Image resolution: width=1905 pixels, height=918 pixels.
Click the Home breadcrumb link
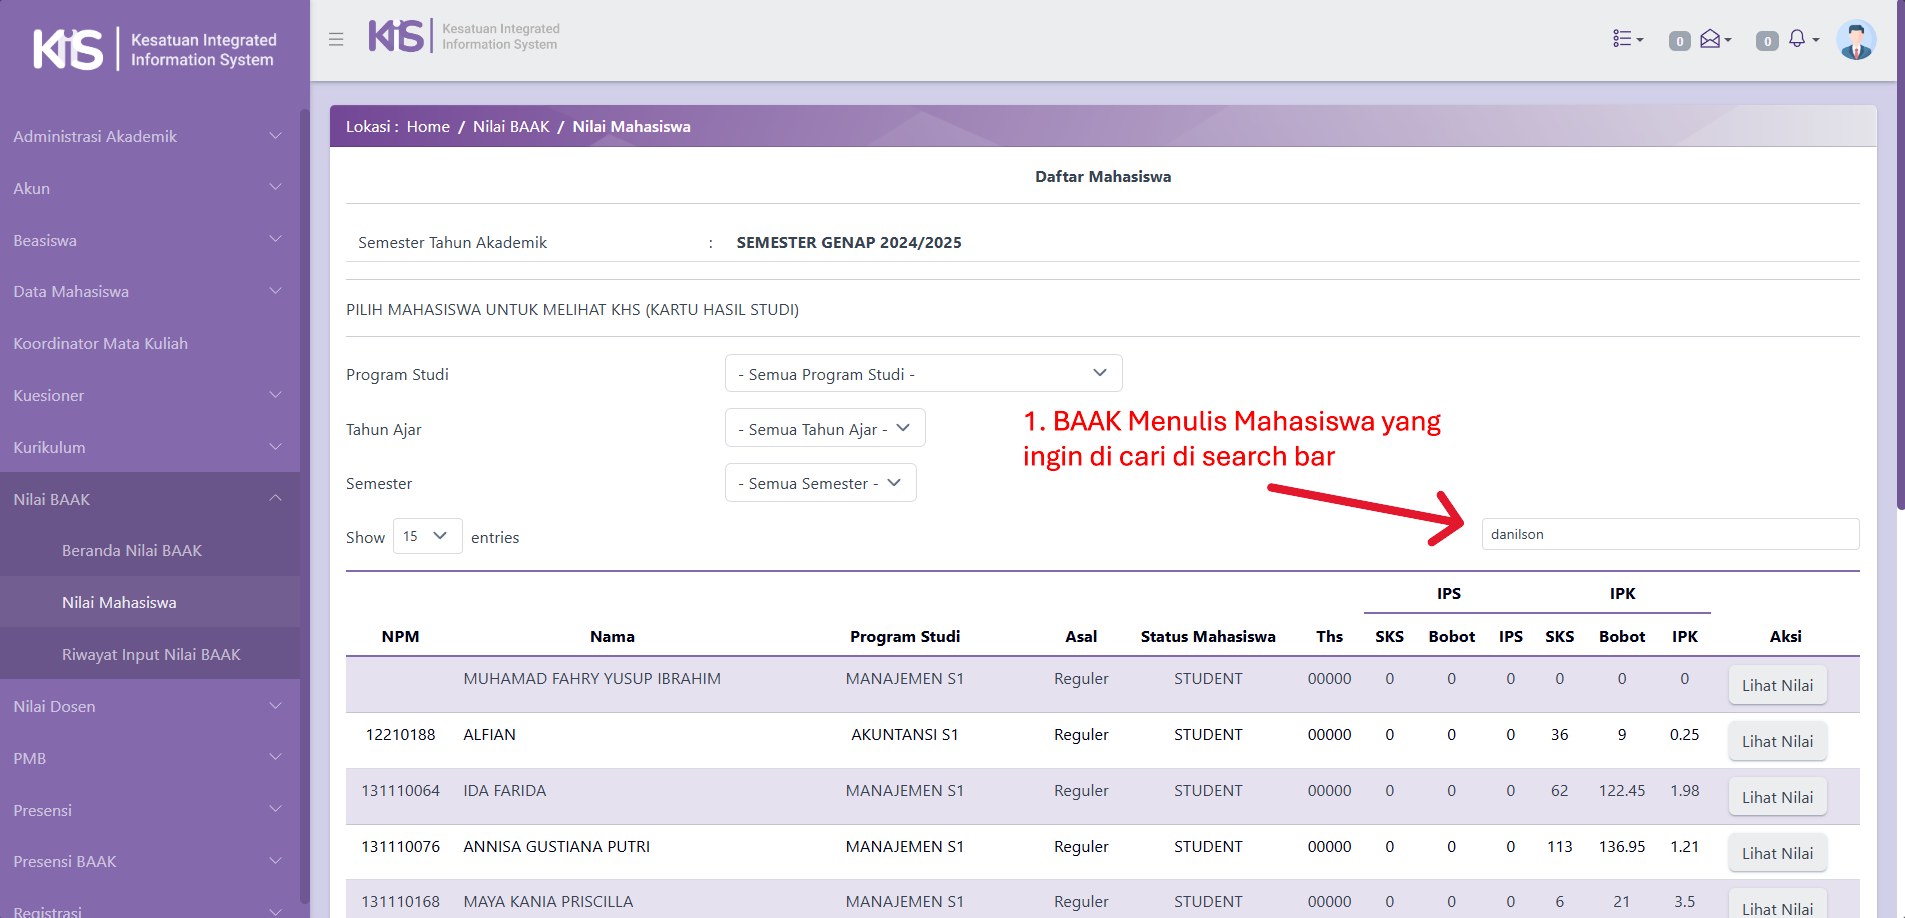(x=428, y=127)
